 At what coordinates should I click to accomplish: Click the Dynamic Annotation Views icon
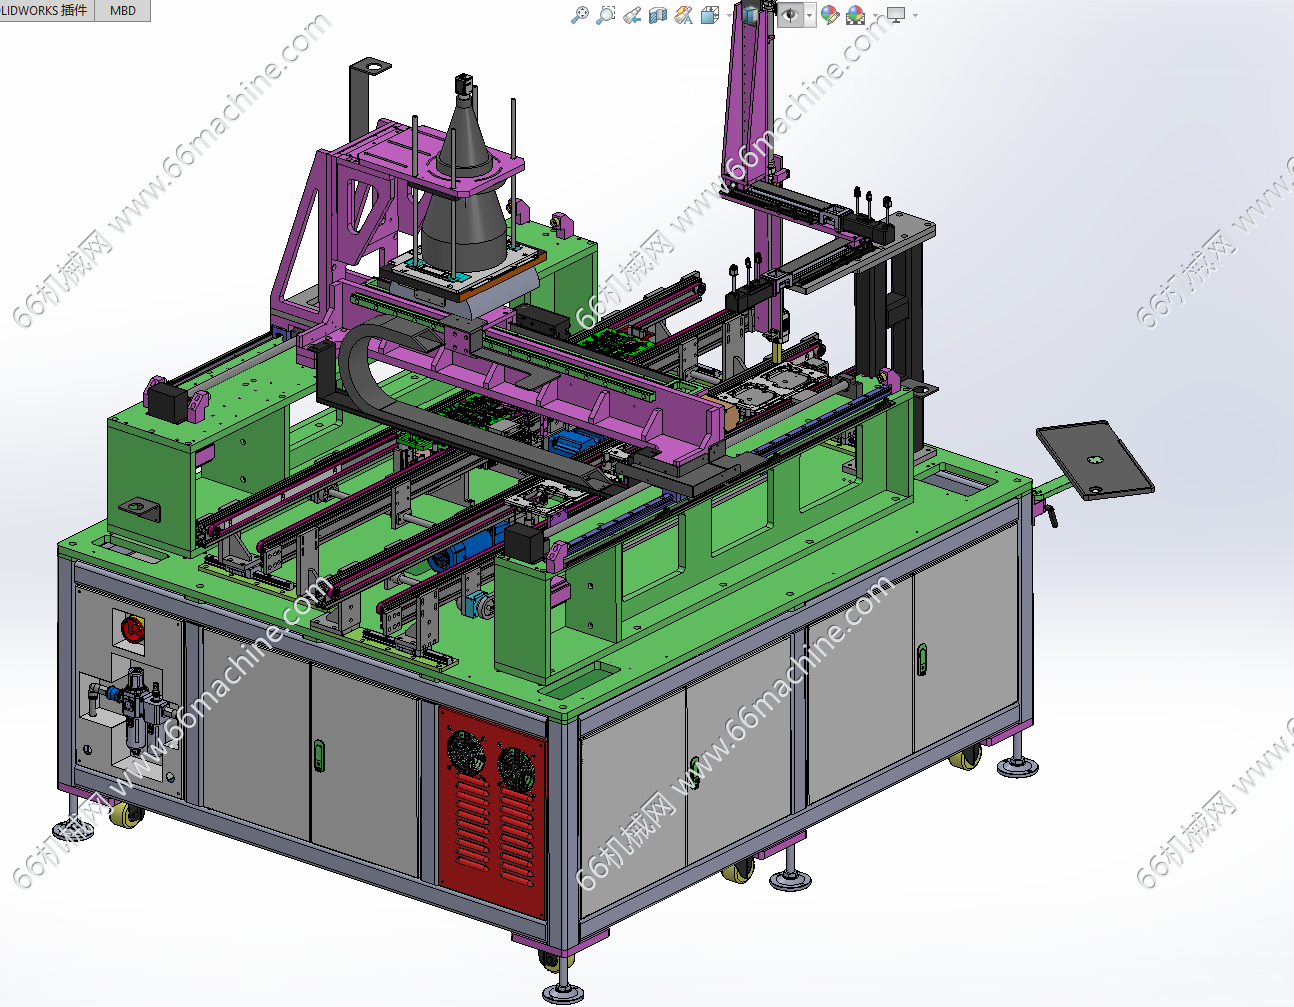tap(684, 15)
